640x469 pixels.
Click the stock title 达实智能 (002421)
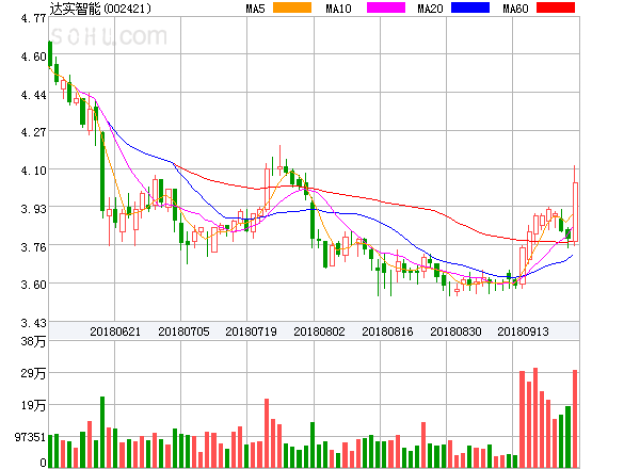coord(100,9)
